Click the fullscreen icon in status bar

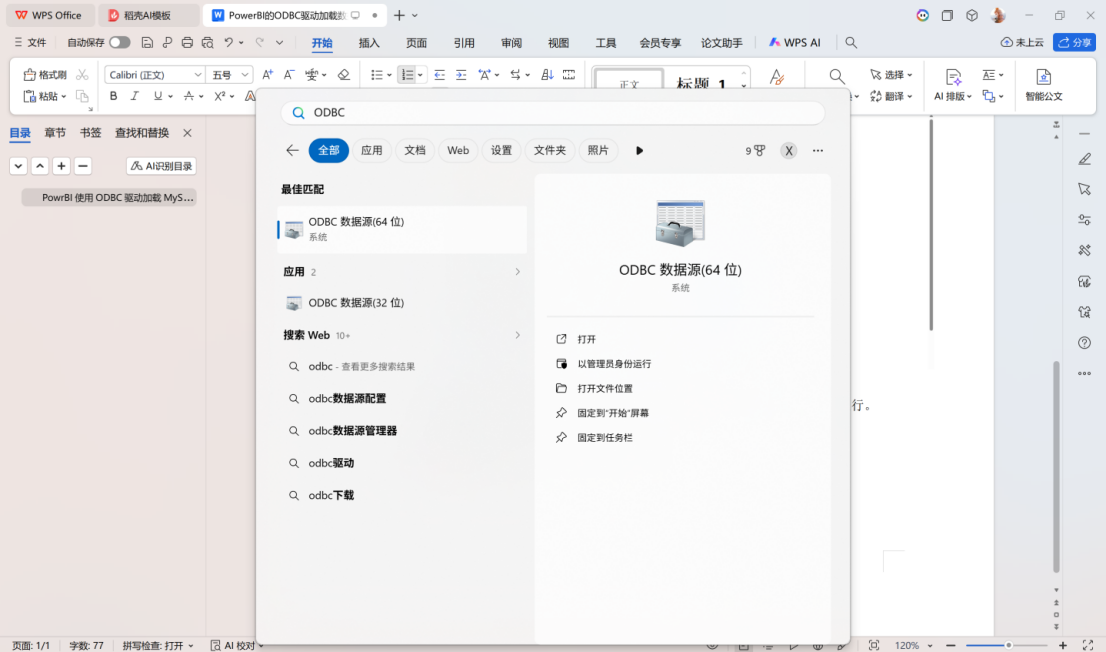(1087, 645)
